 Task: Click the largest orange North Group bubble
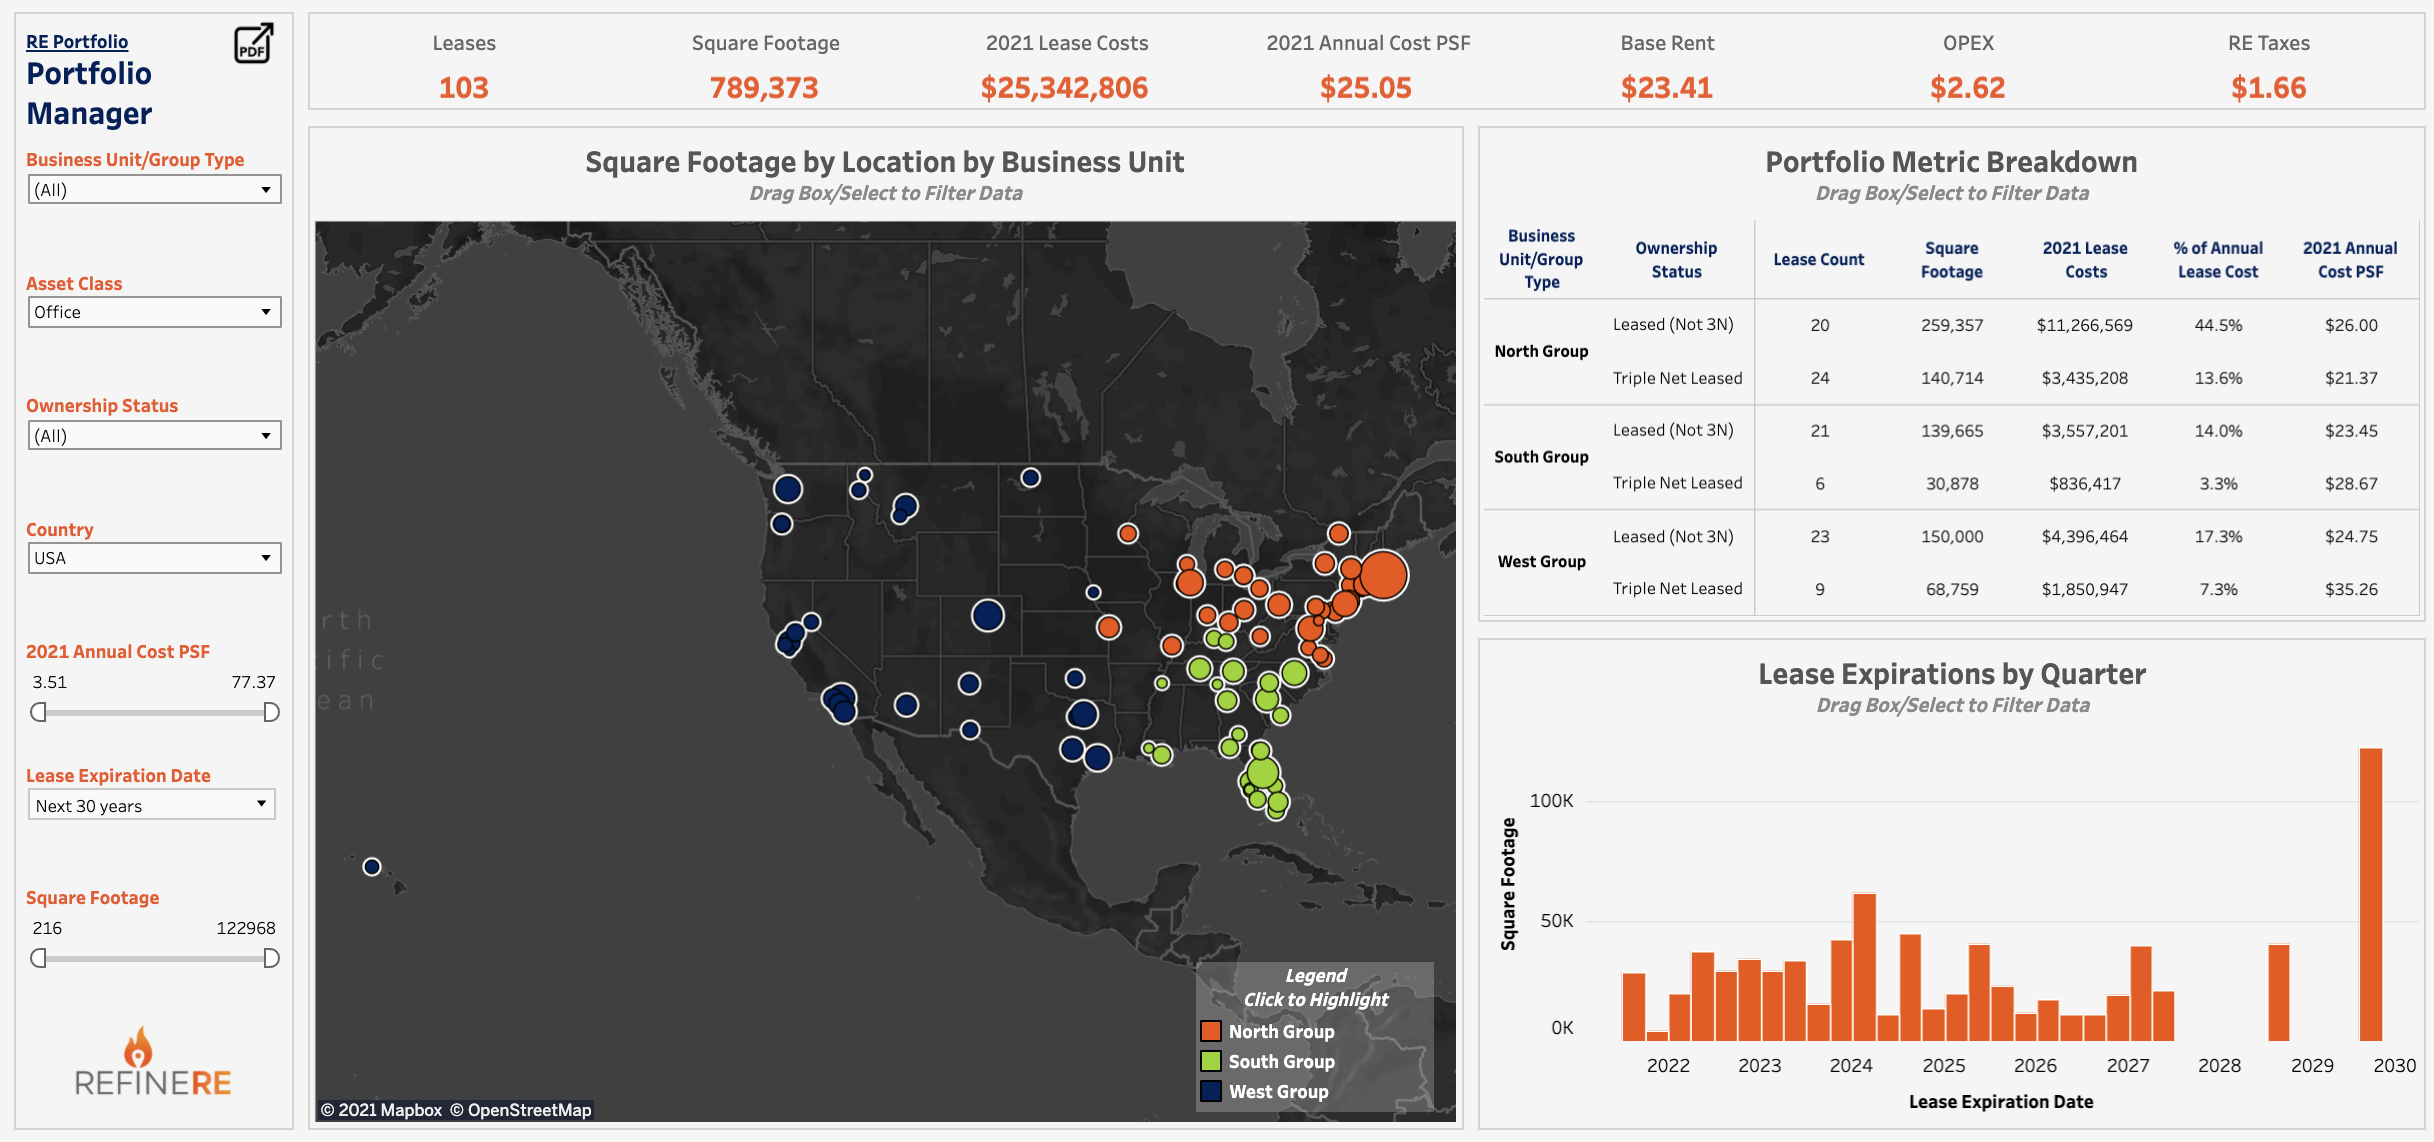pyautogui.click(x=1383, y=575)
